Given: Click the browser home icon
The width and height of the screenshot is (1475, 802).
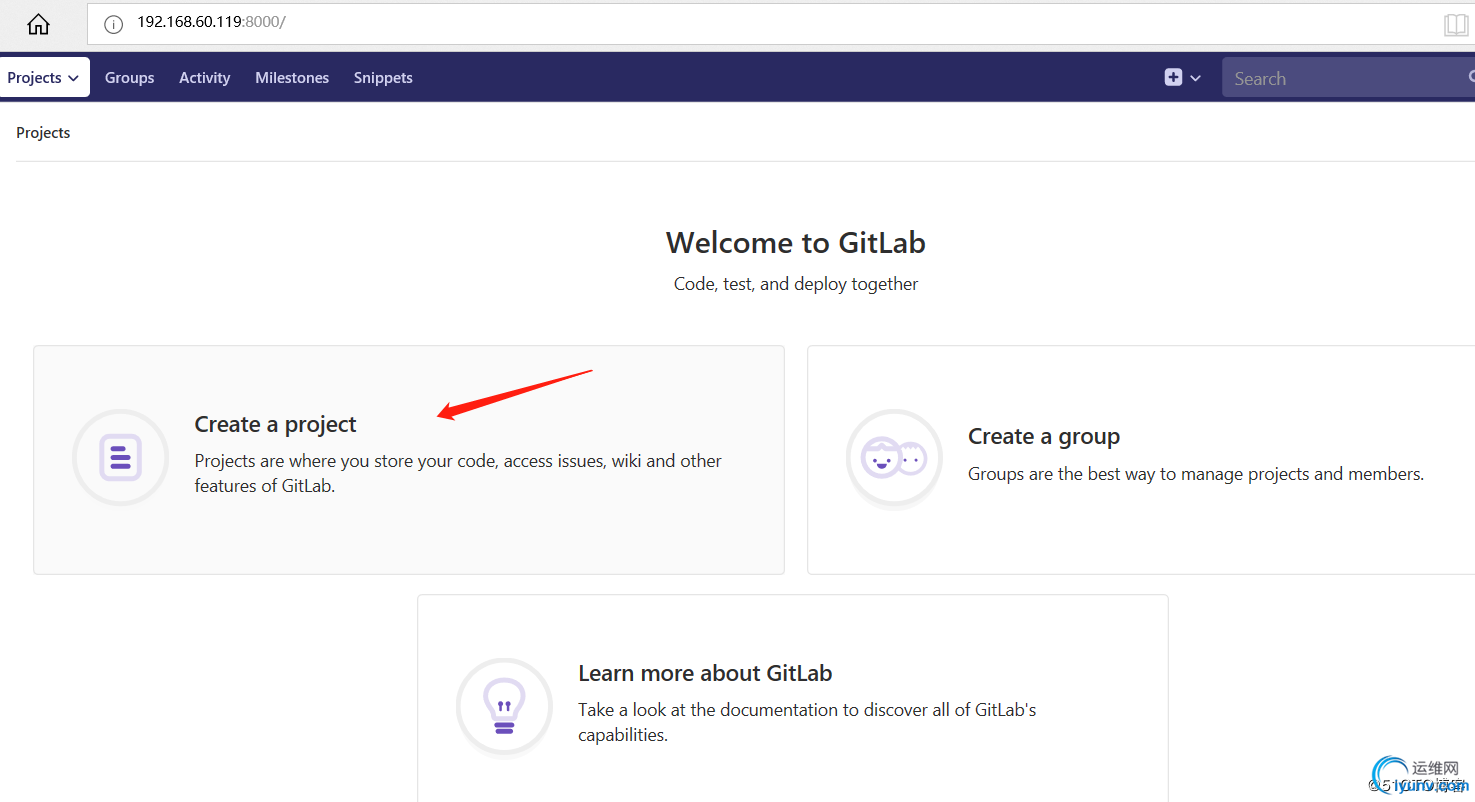Looking at the screenshot, I should (x=38, y=24).
